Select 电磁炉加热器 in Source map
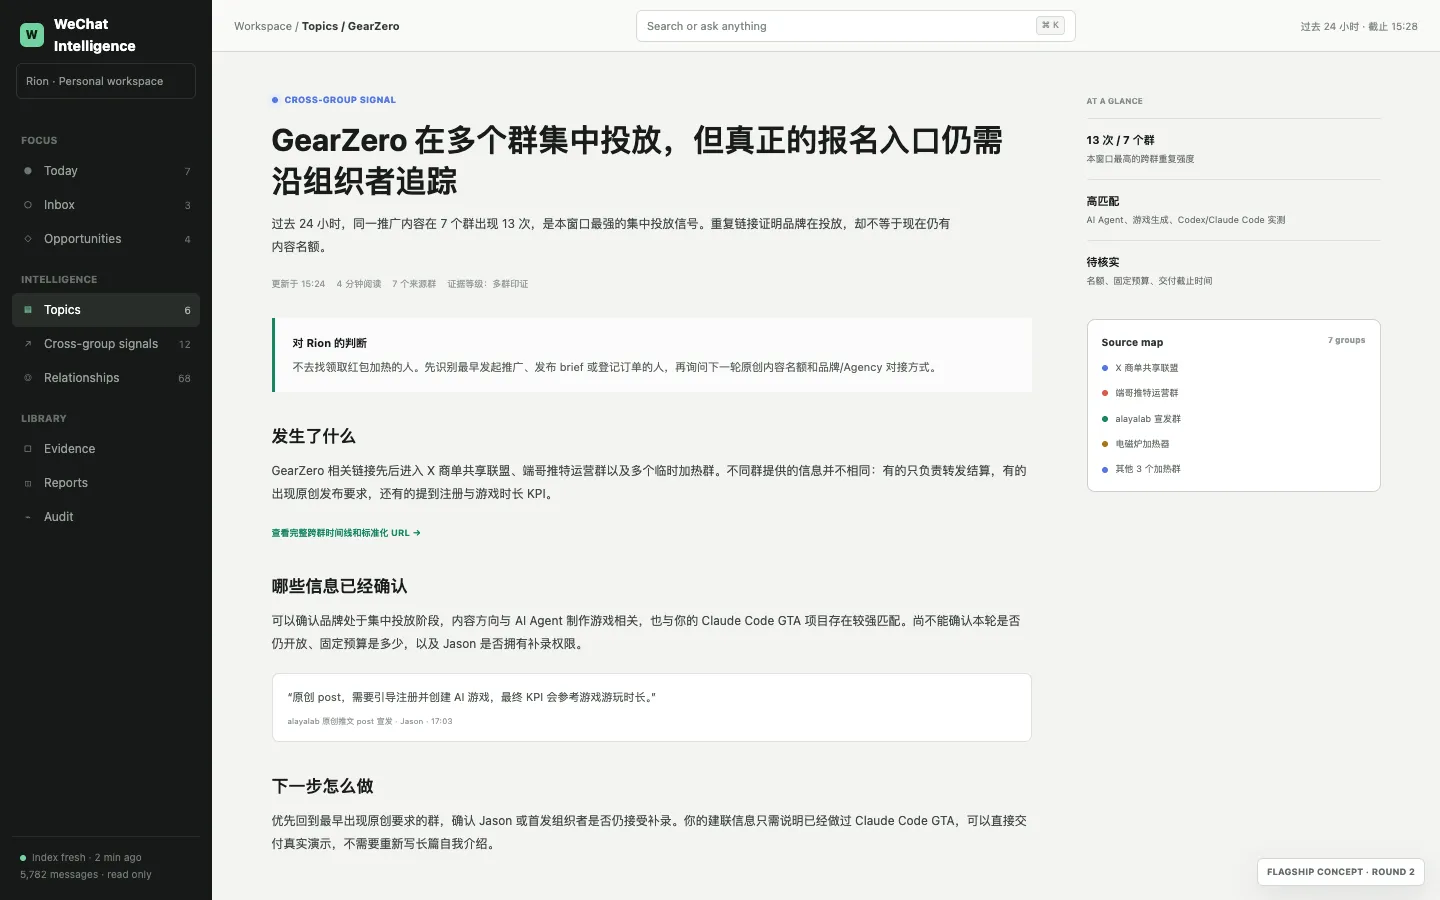This screenshot has width=1440, height=900. (x=1141, y=444)
